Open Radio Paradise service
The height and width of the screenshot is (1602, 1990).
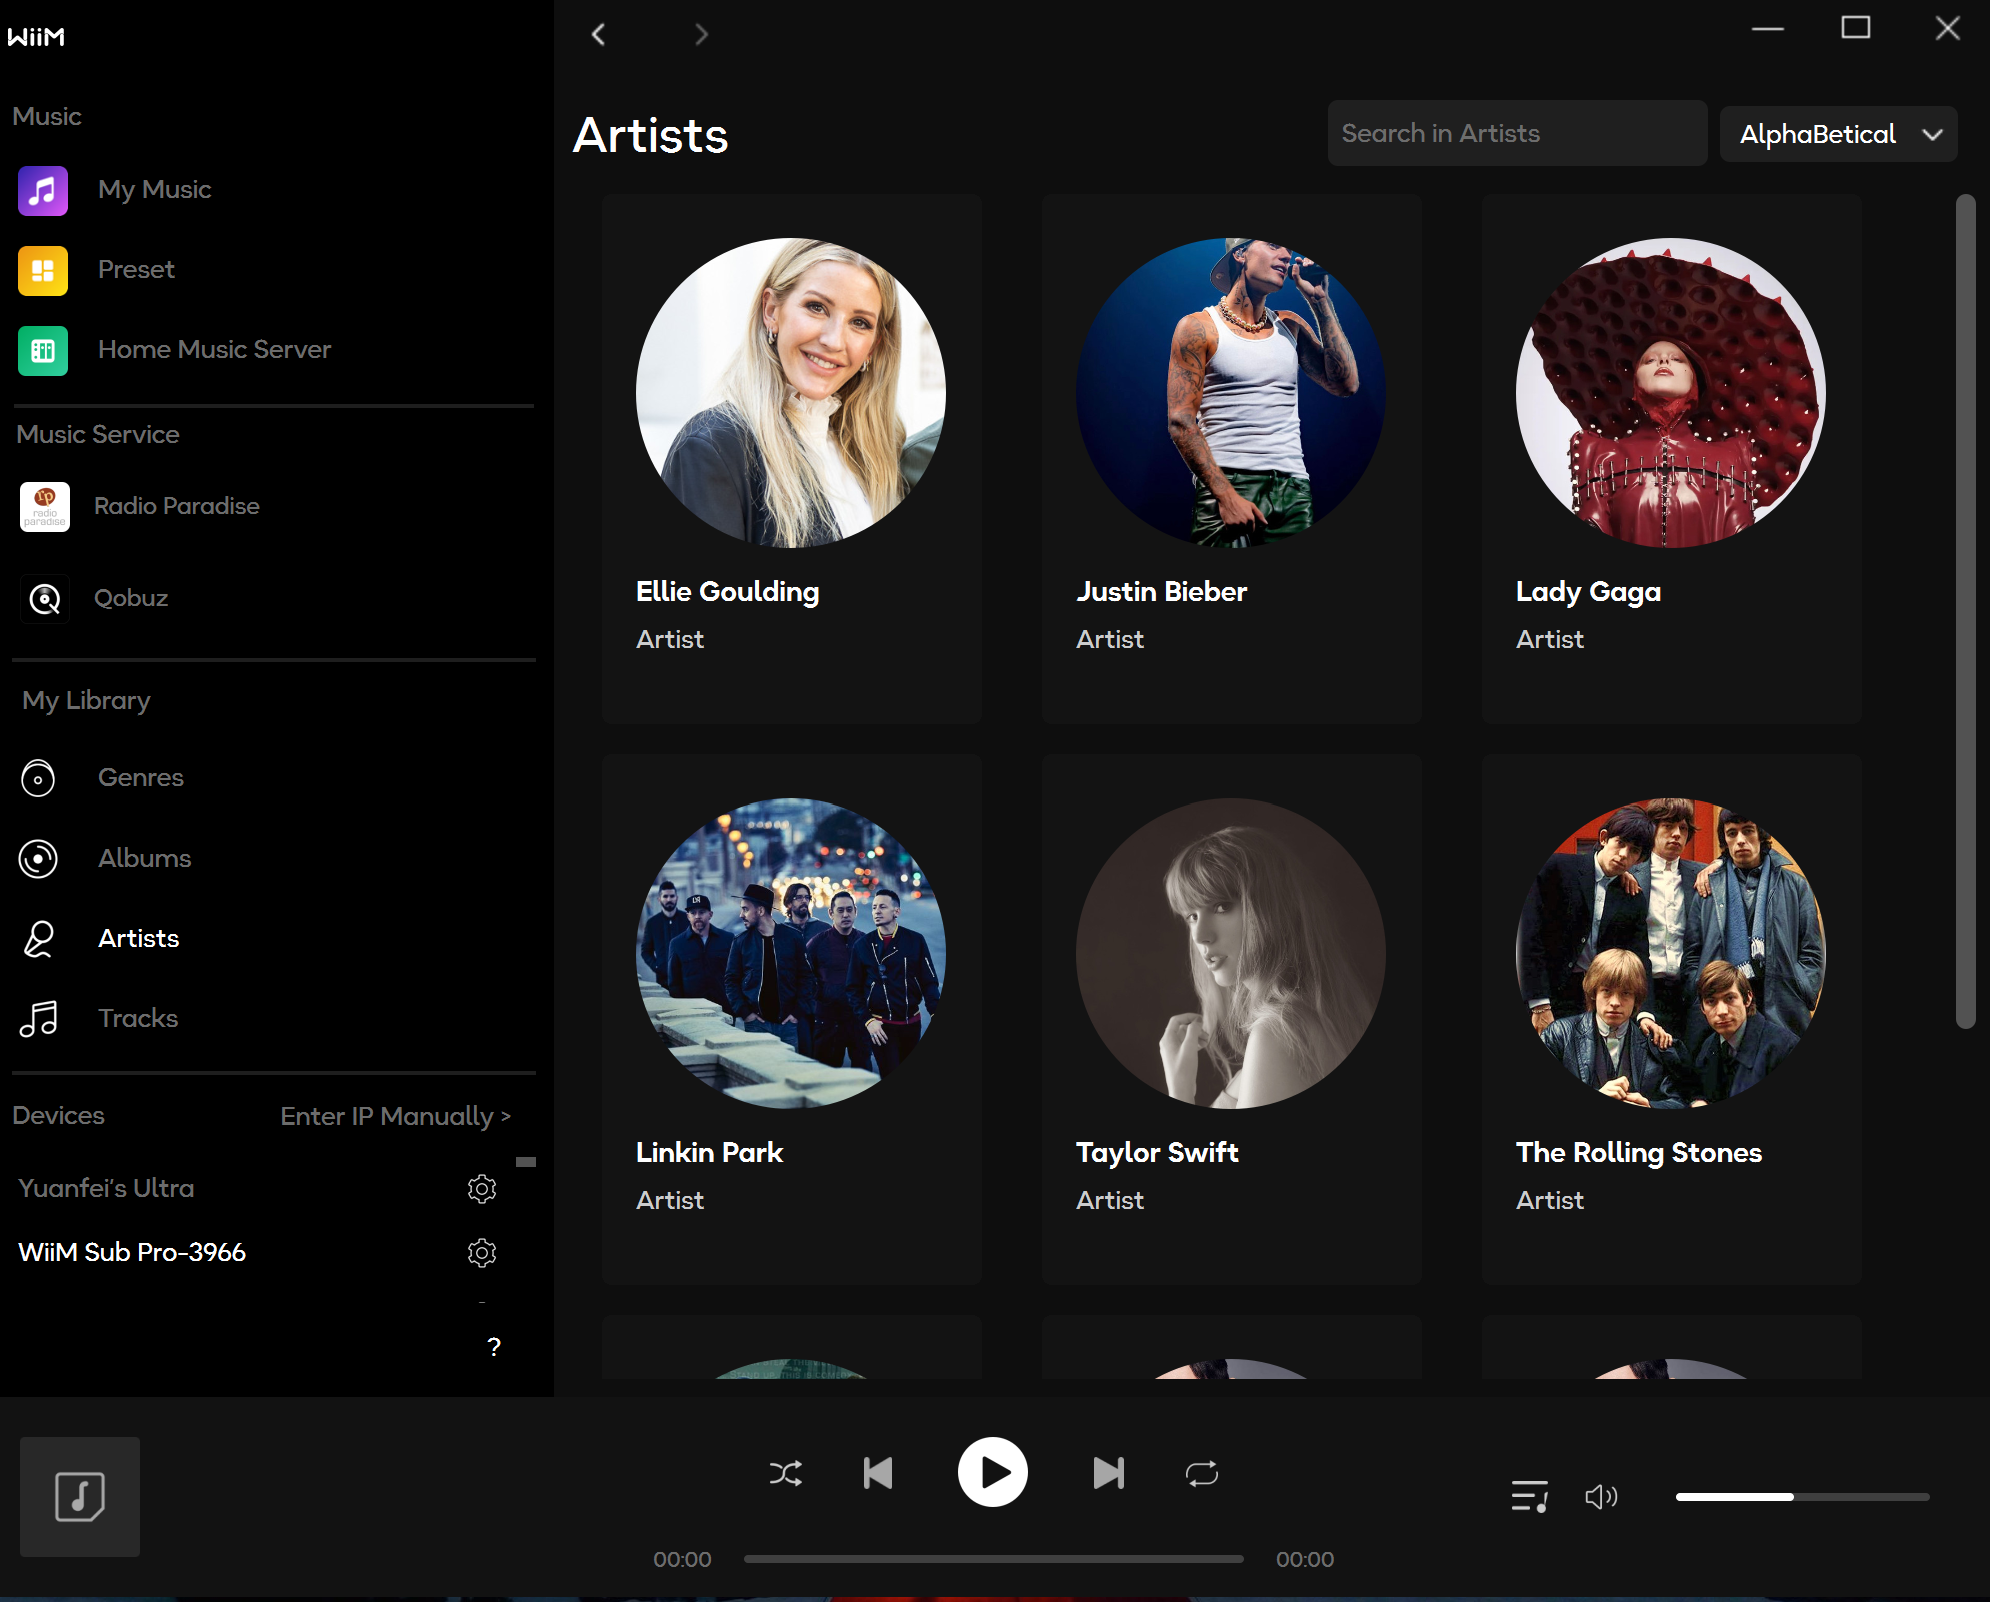(x=176, y=506)
